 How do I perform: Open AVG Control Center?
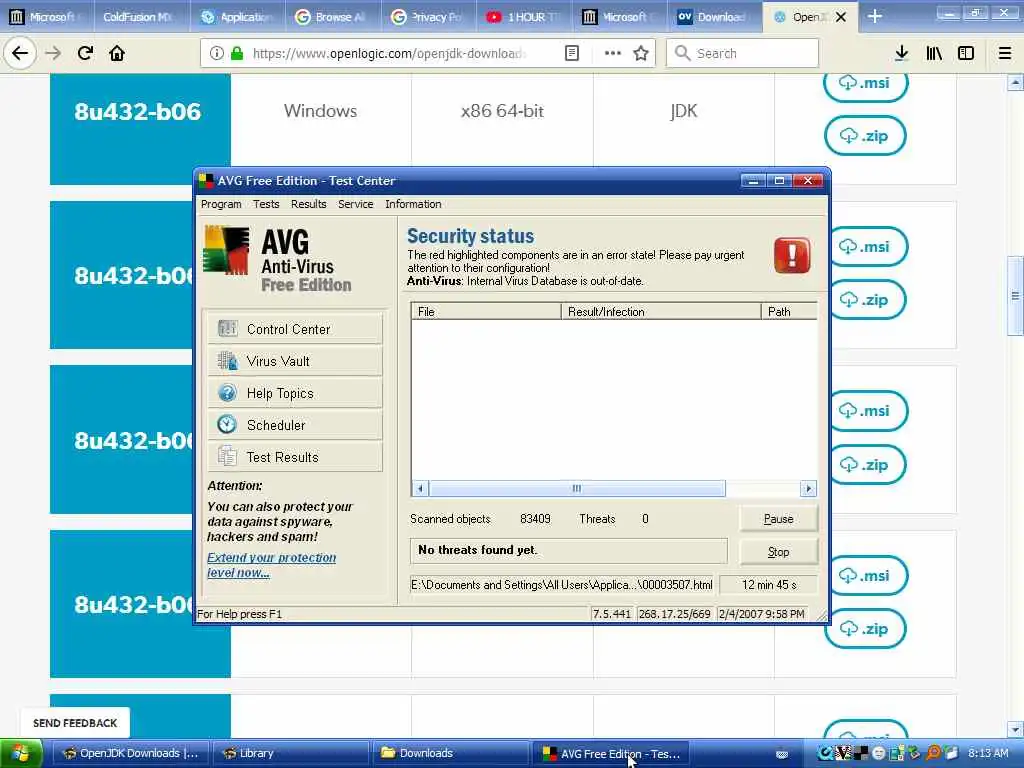pyautogui.click(x=295, y=329)
